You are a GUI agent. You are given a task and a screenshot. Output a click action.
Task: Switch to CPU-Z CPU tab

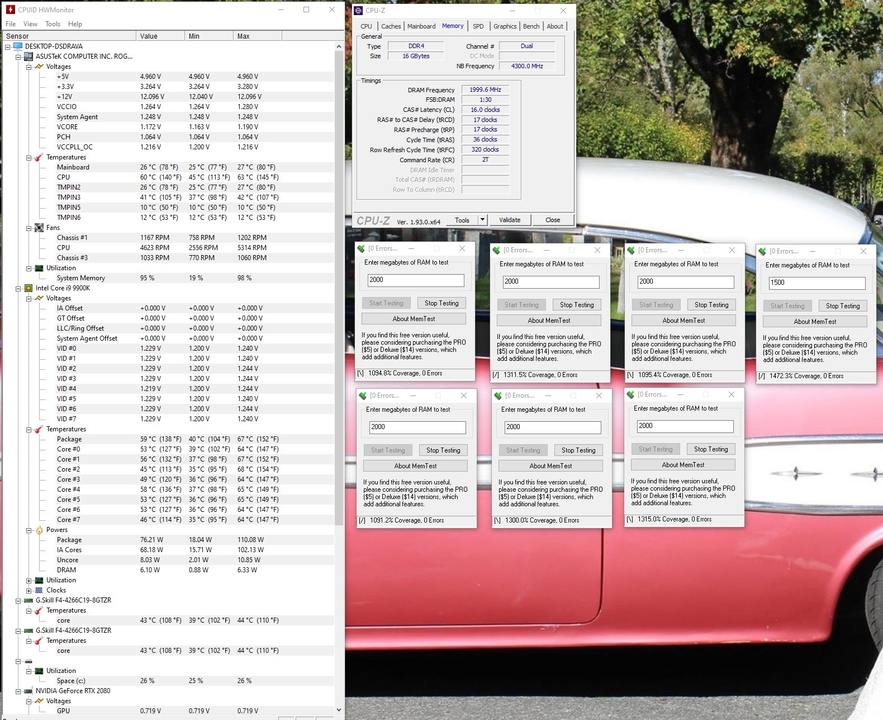tap(367, 26)
